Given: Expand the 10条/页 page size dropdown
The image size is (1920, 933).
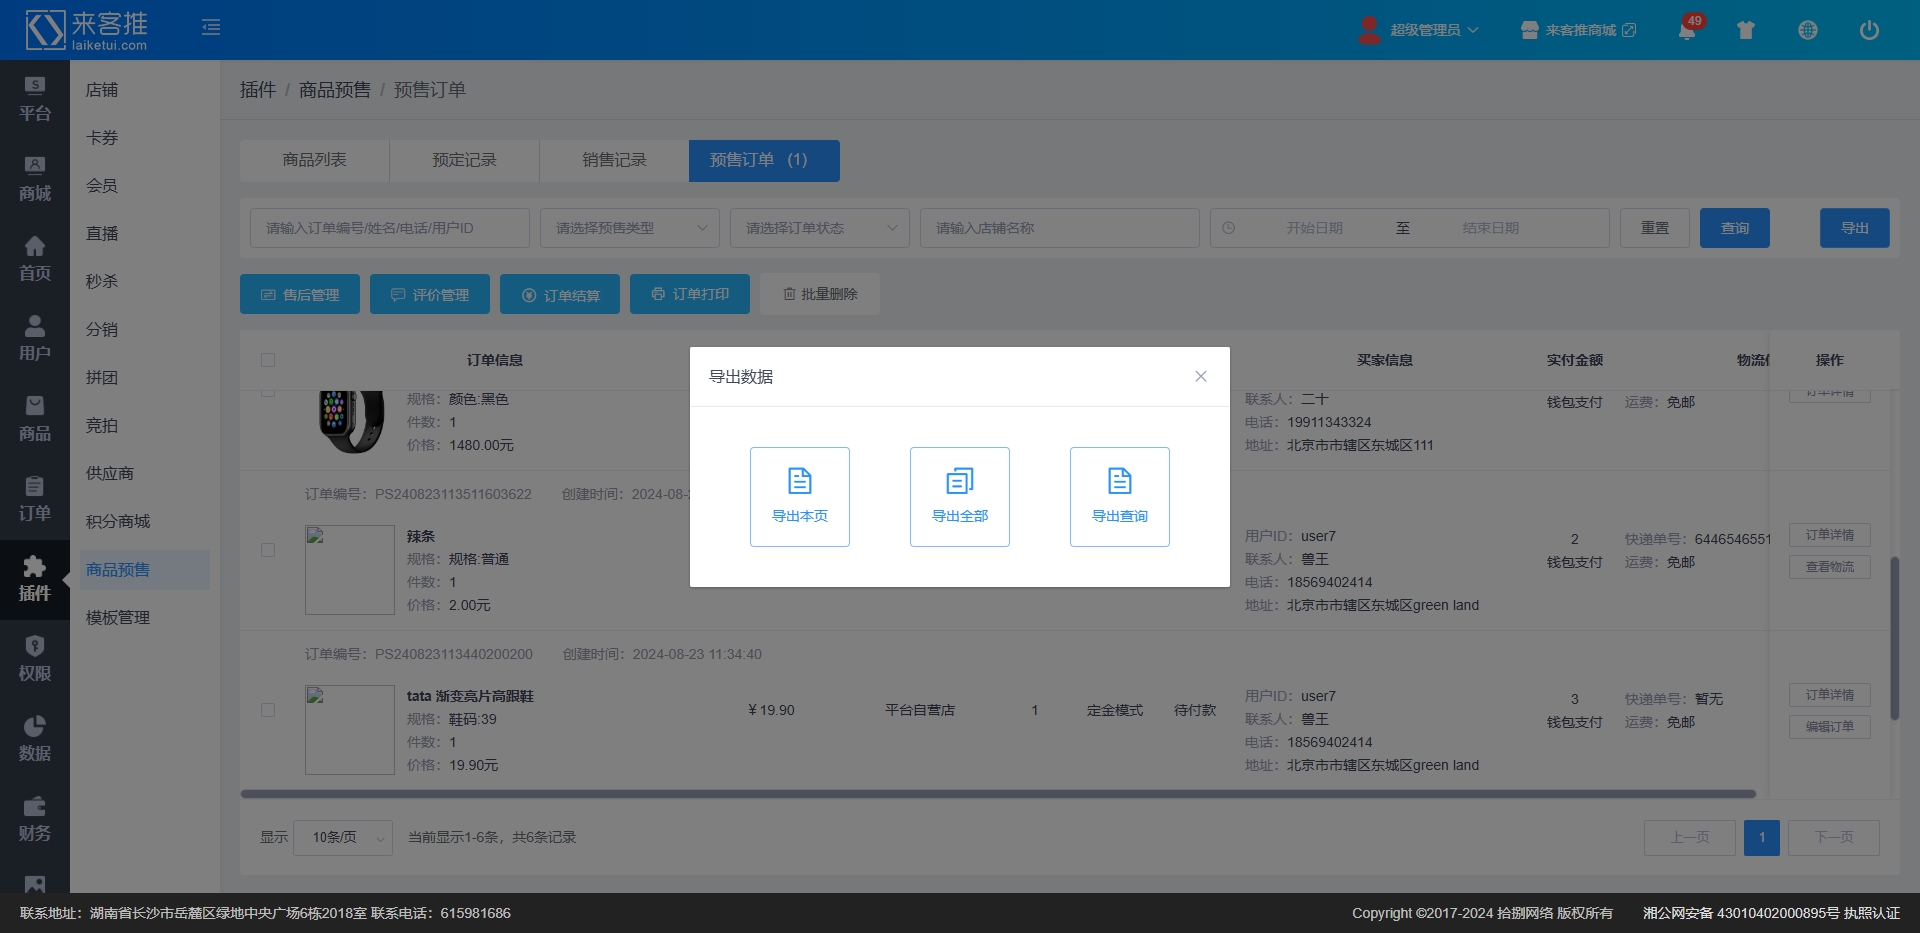Looking at the screenshot, I should point(343,837).
